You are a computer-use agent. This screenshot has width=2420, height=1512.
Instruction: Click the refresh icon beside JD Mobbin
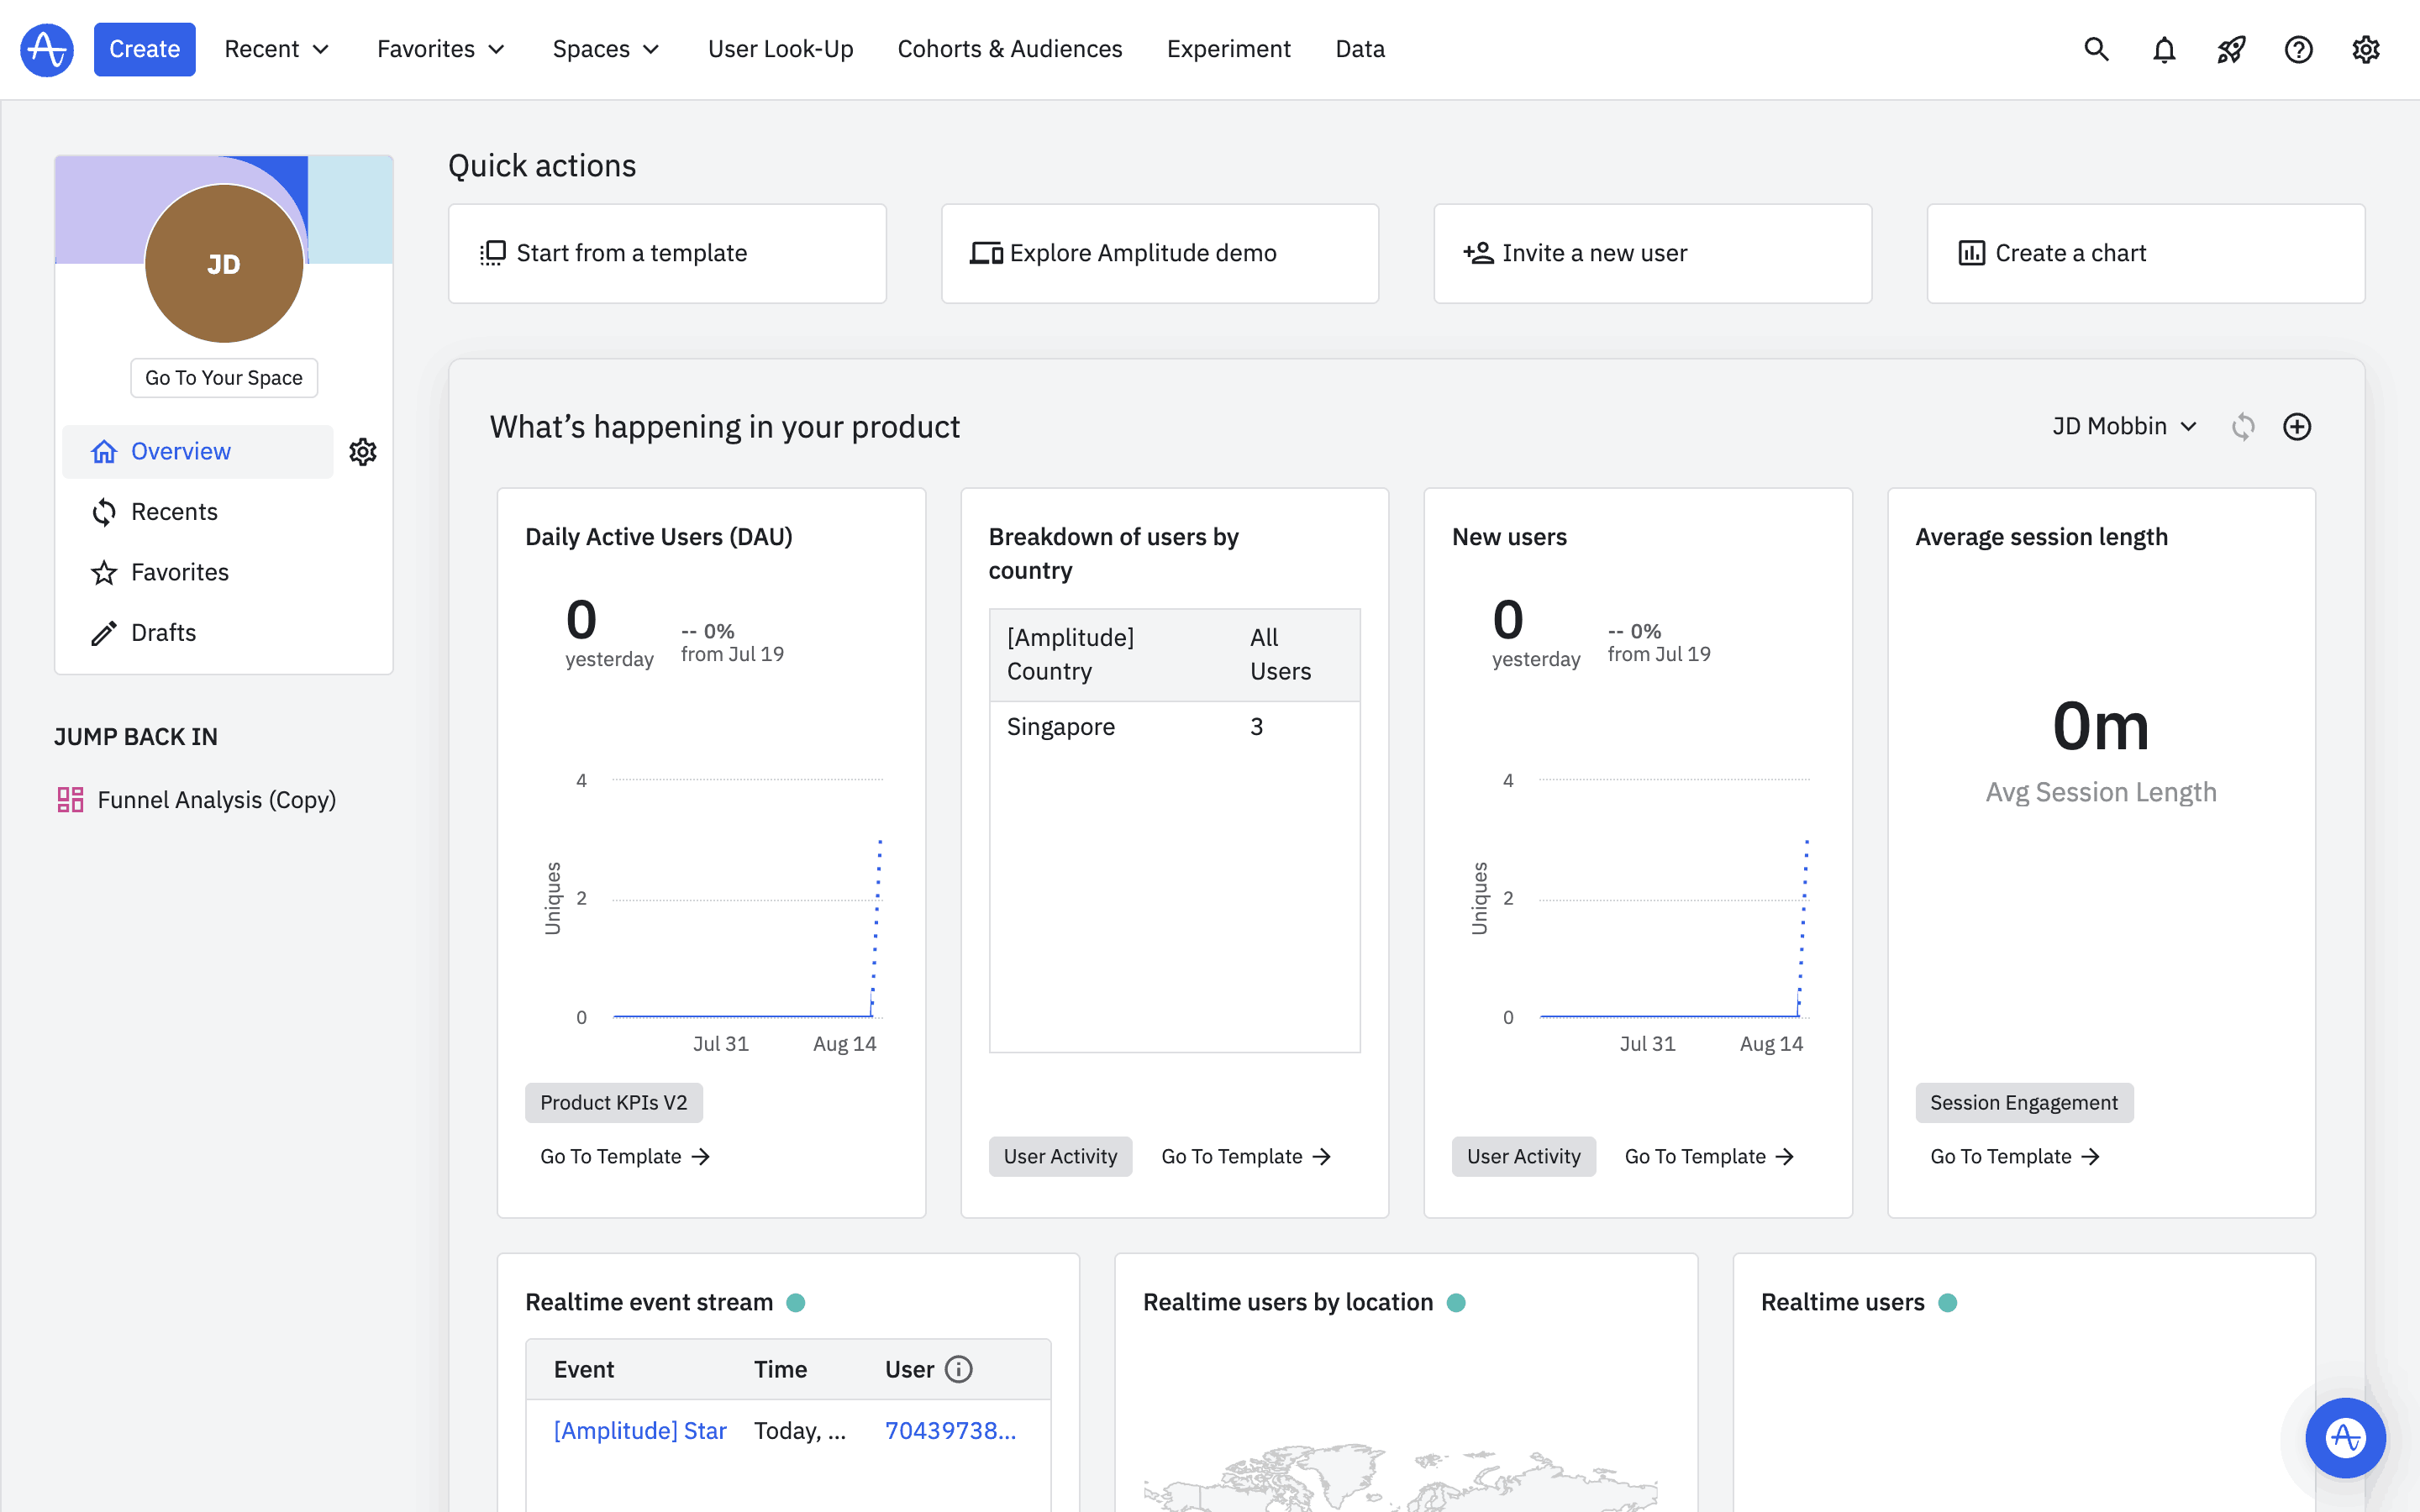tap(2243, 427)
